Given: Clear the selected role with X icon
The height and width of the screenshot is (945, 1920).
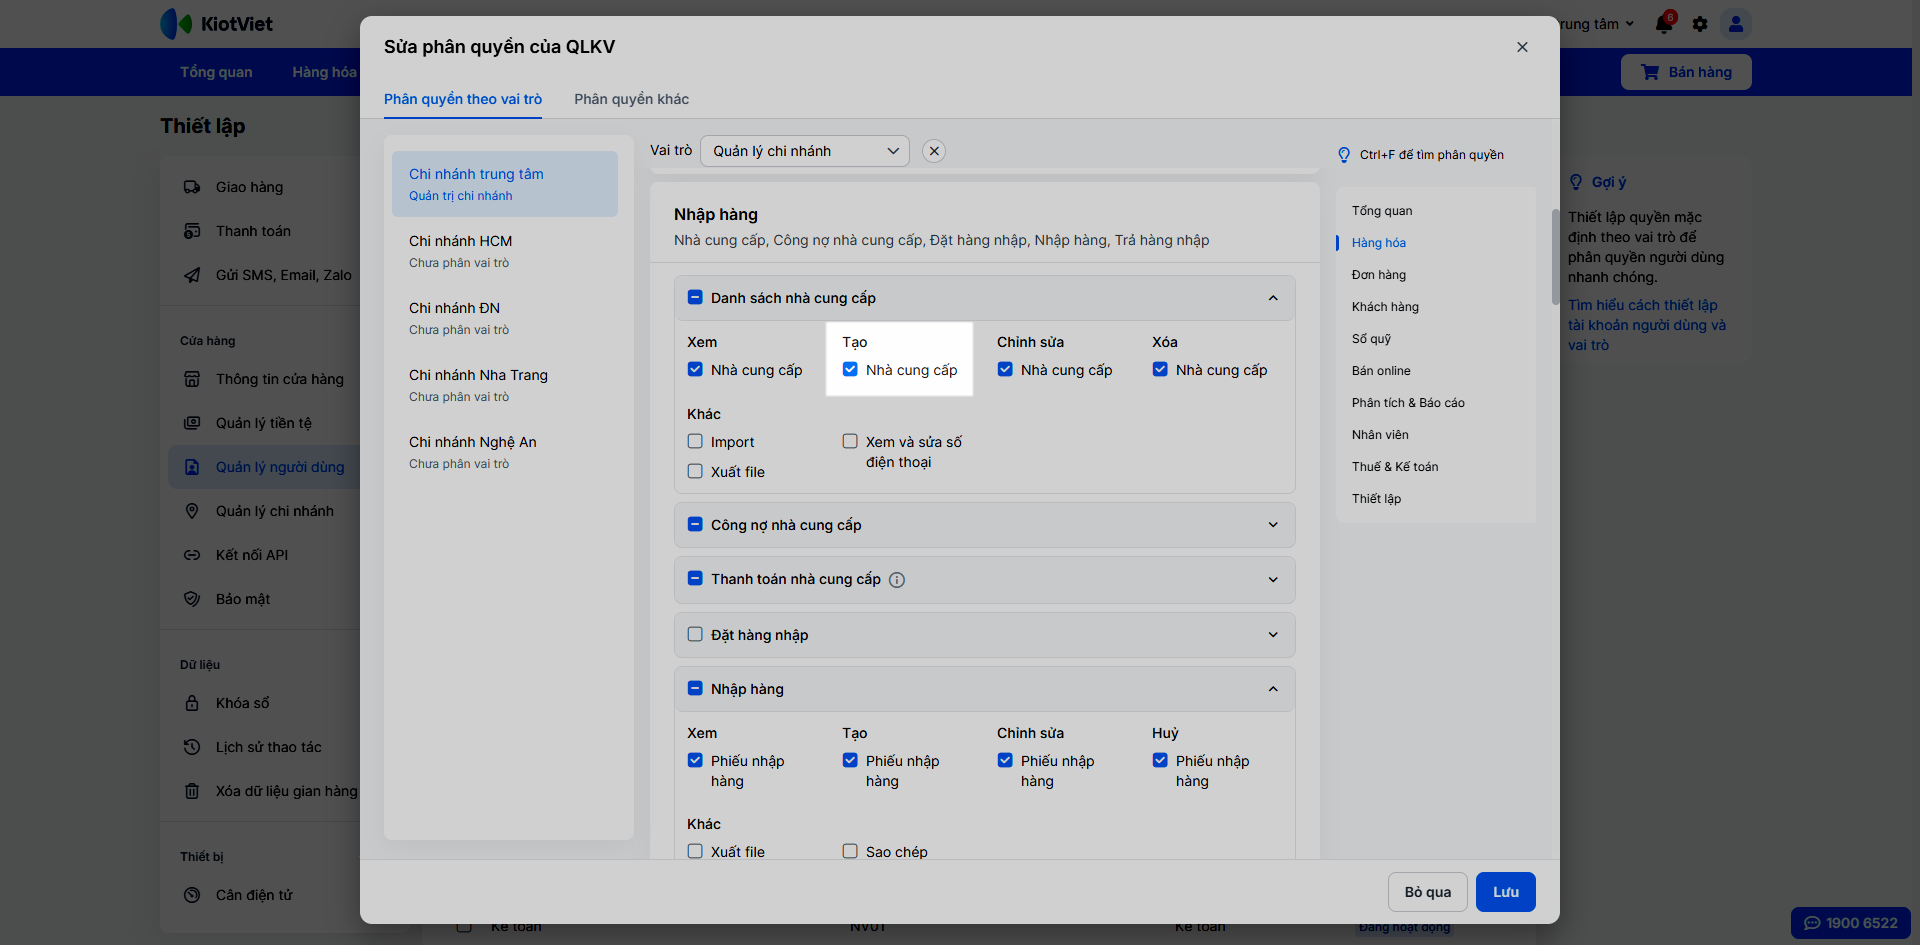Looking at the screenshot, I should point(934,151).
